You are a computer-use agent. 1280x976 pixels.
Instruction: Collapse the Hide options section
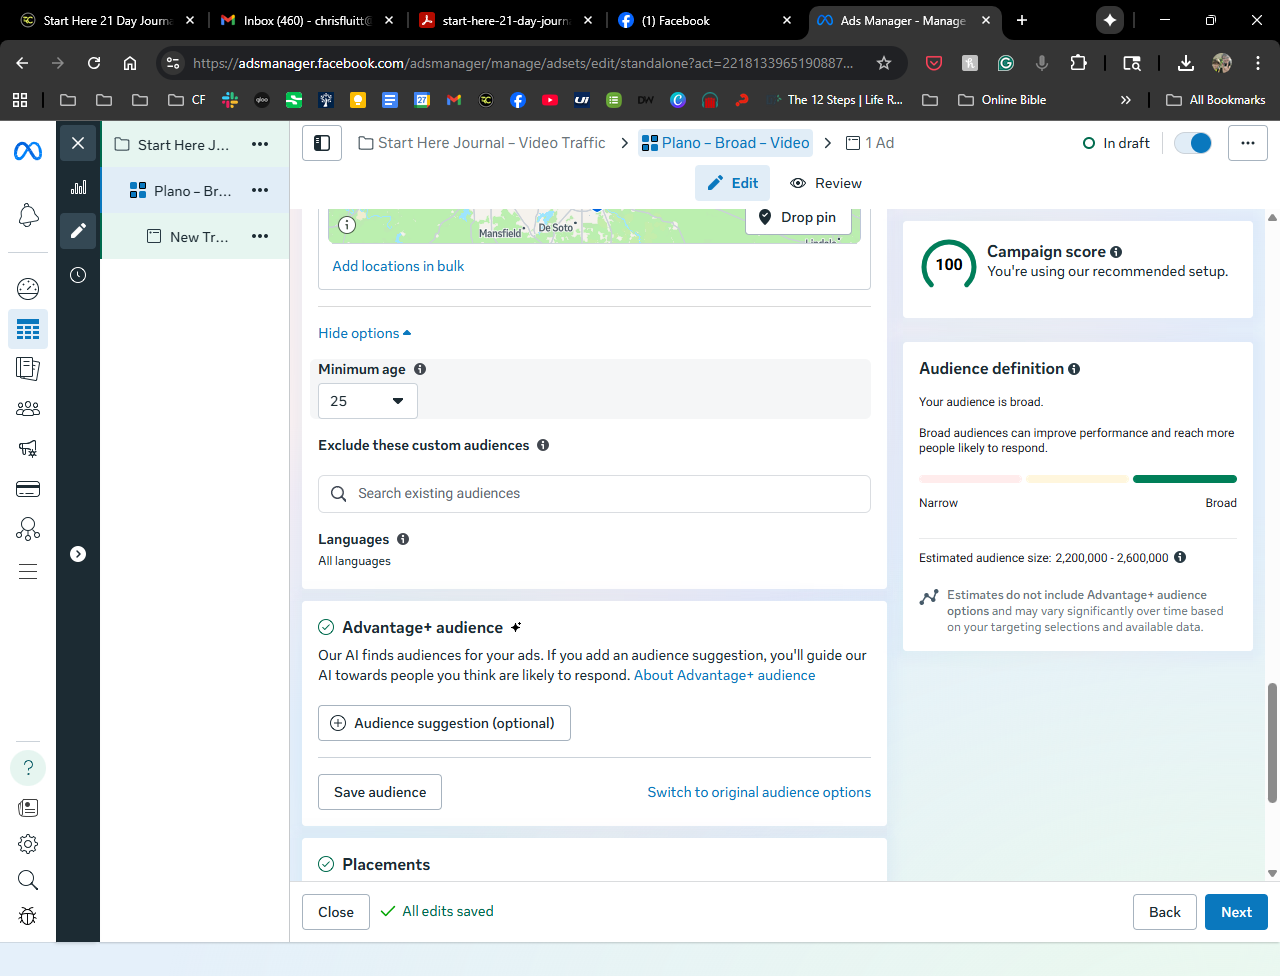pyautogui.click(x=364, y=333)
